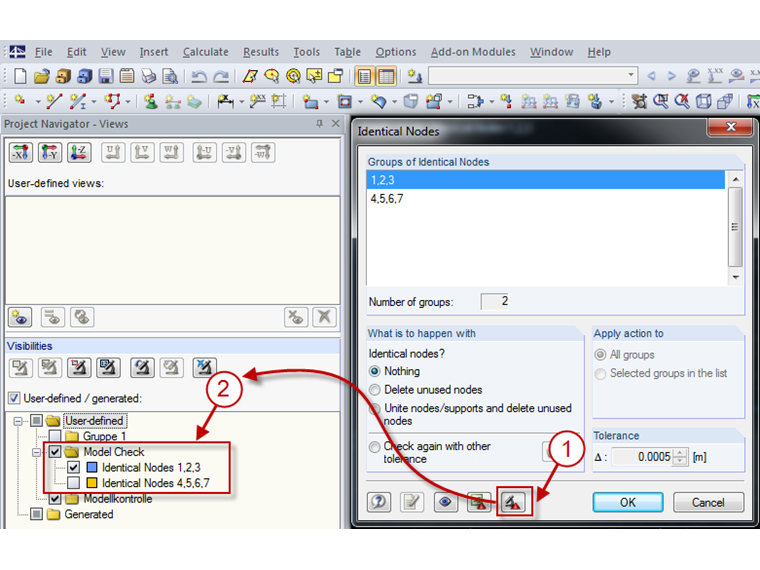The height and width of the screenshot is (570, 760).
Task: Open the Add-on Modules menu
Action: click(473, 52)
